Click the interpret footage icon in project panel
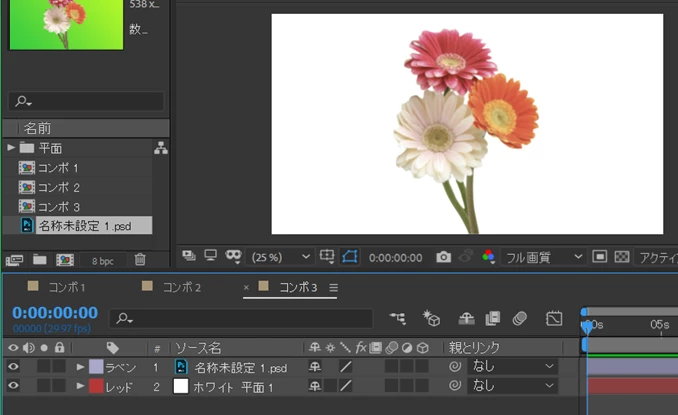 click(x=14, y=260)
